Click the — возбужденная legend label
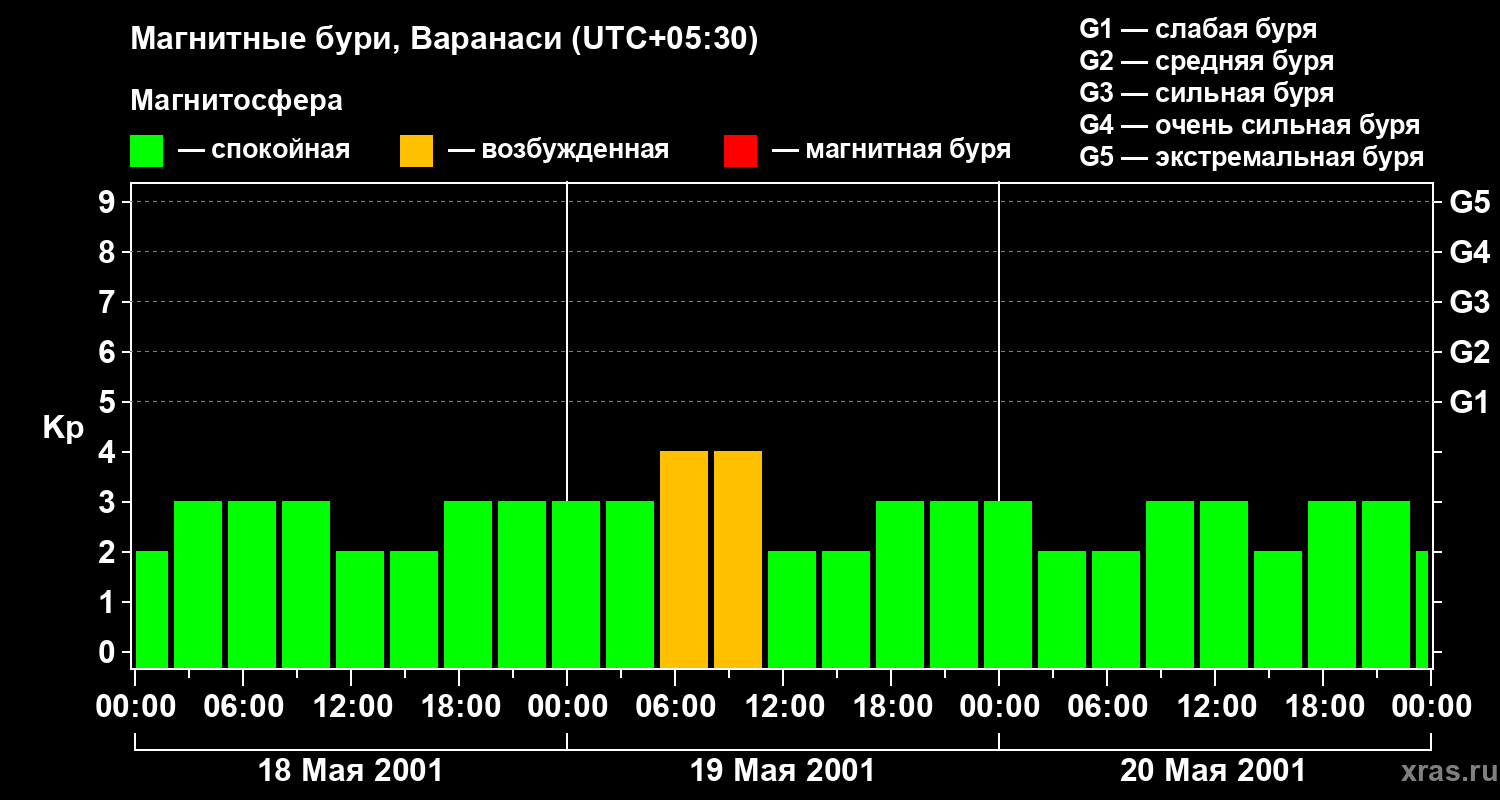Screen dimensions: 1500x800 pos(558,150)
